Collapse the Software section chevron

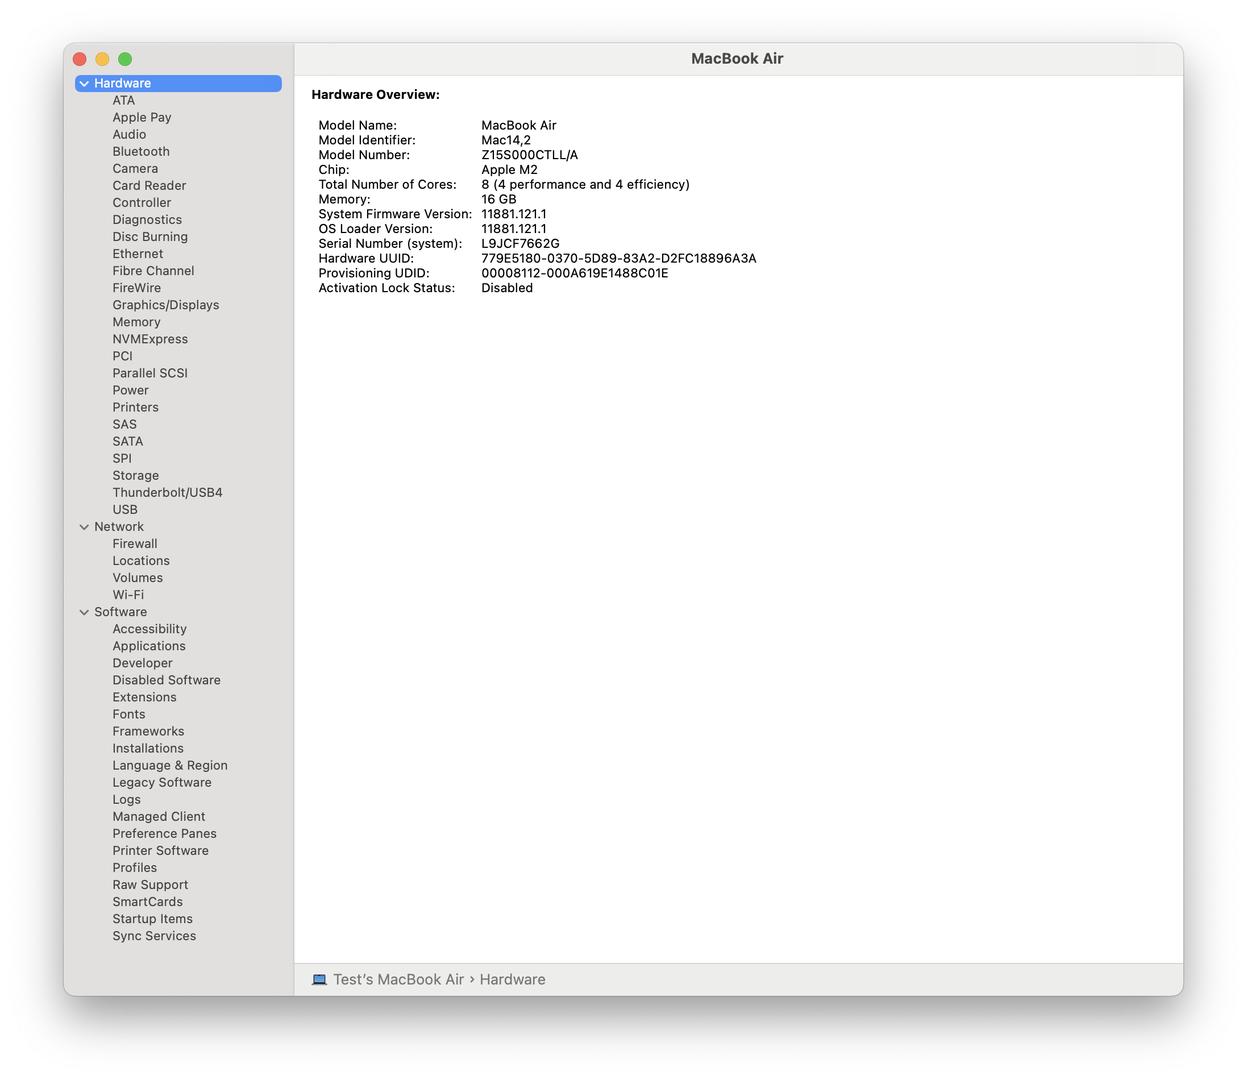[84, 612]
